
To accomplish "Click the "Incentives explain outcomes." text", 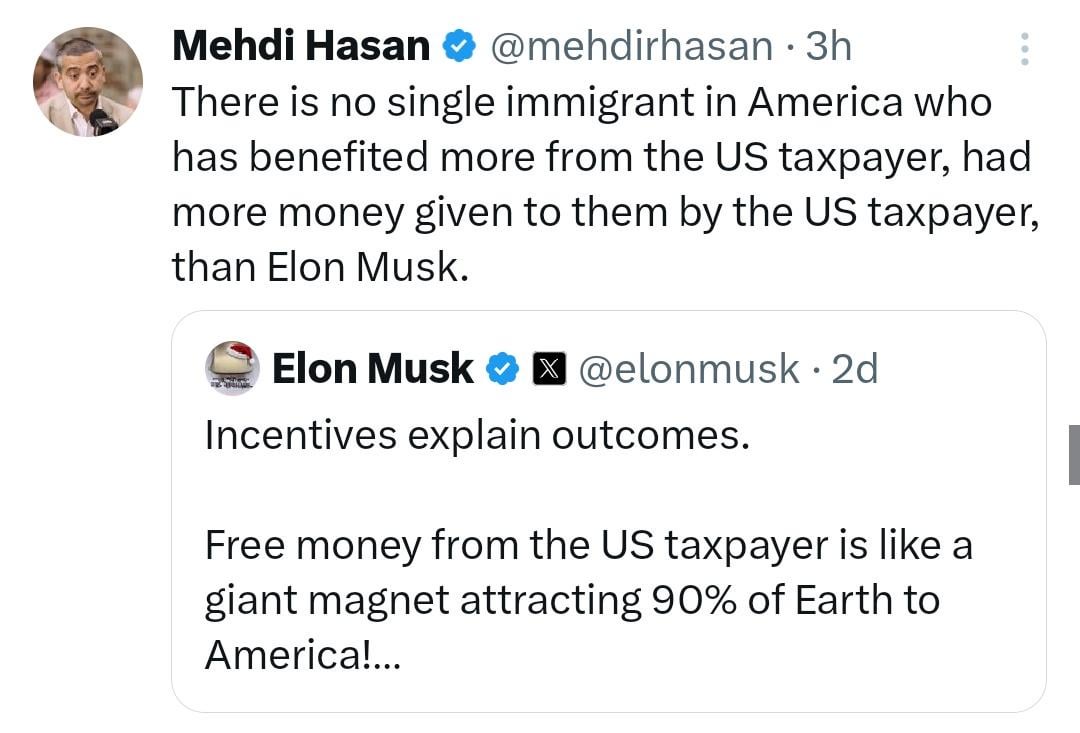I will tap(476, 437).
